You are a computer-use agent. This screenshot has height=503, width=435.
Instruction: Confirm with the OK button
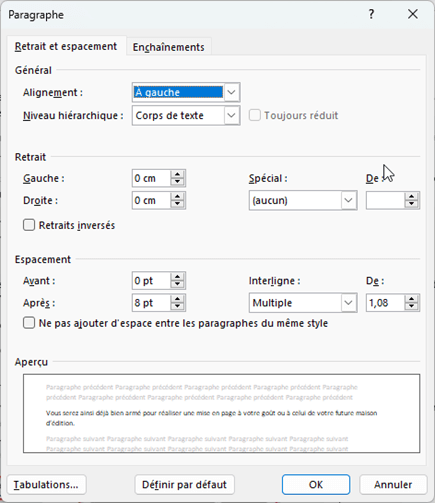tap(316, 485)
